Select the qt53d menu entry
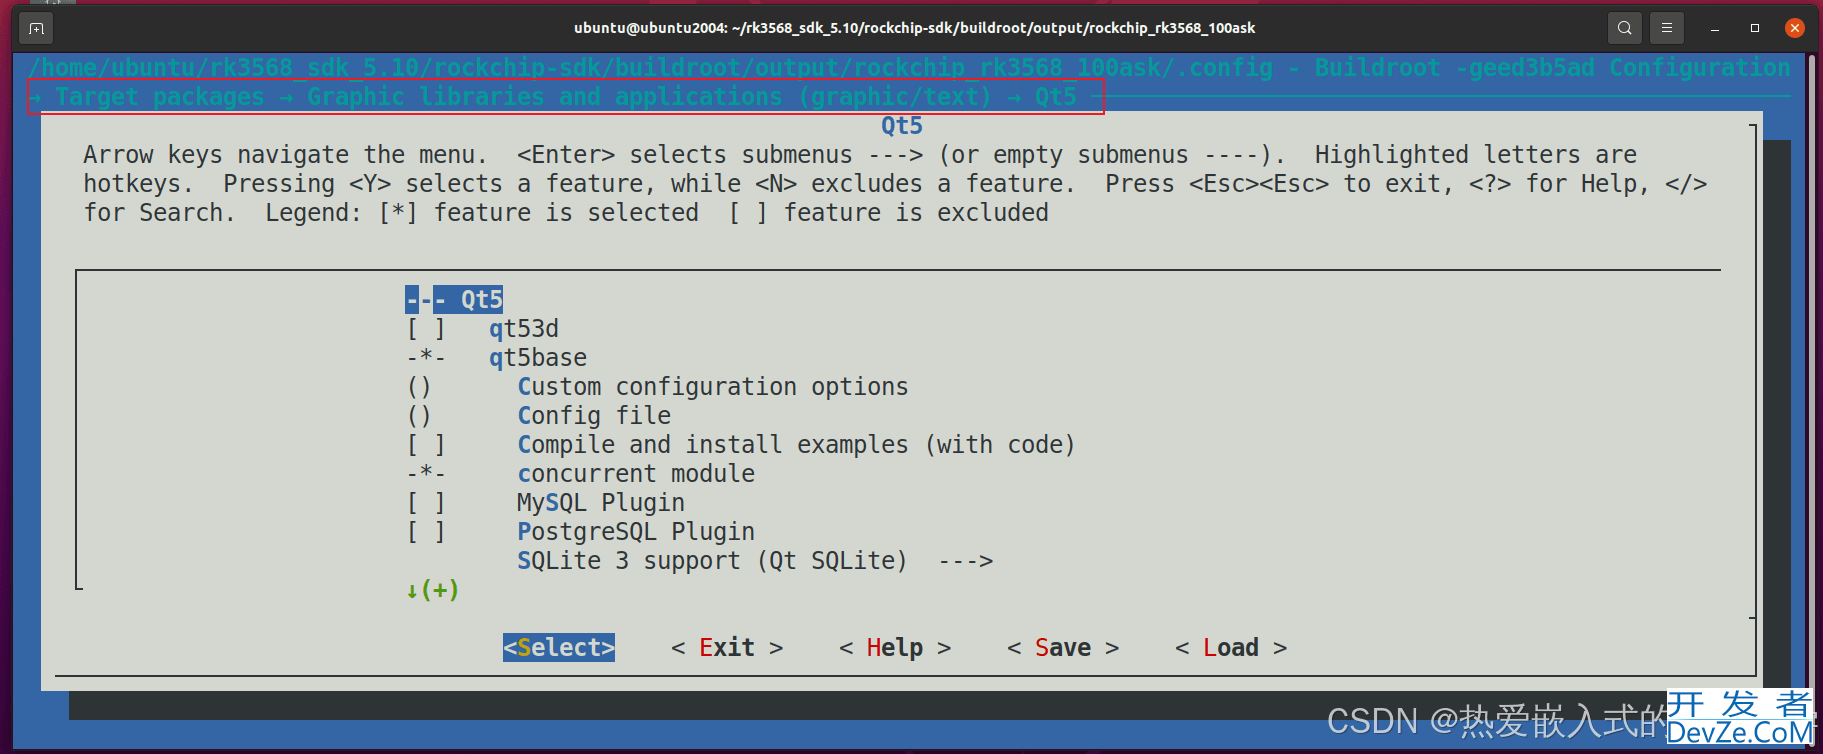 524,329
